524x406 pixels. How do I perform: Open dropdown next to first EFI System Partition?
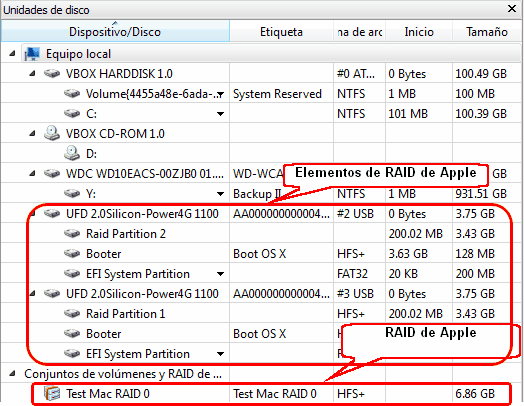[221, 274]
